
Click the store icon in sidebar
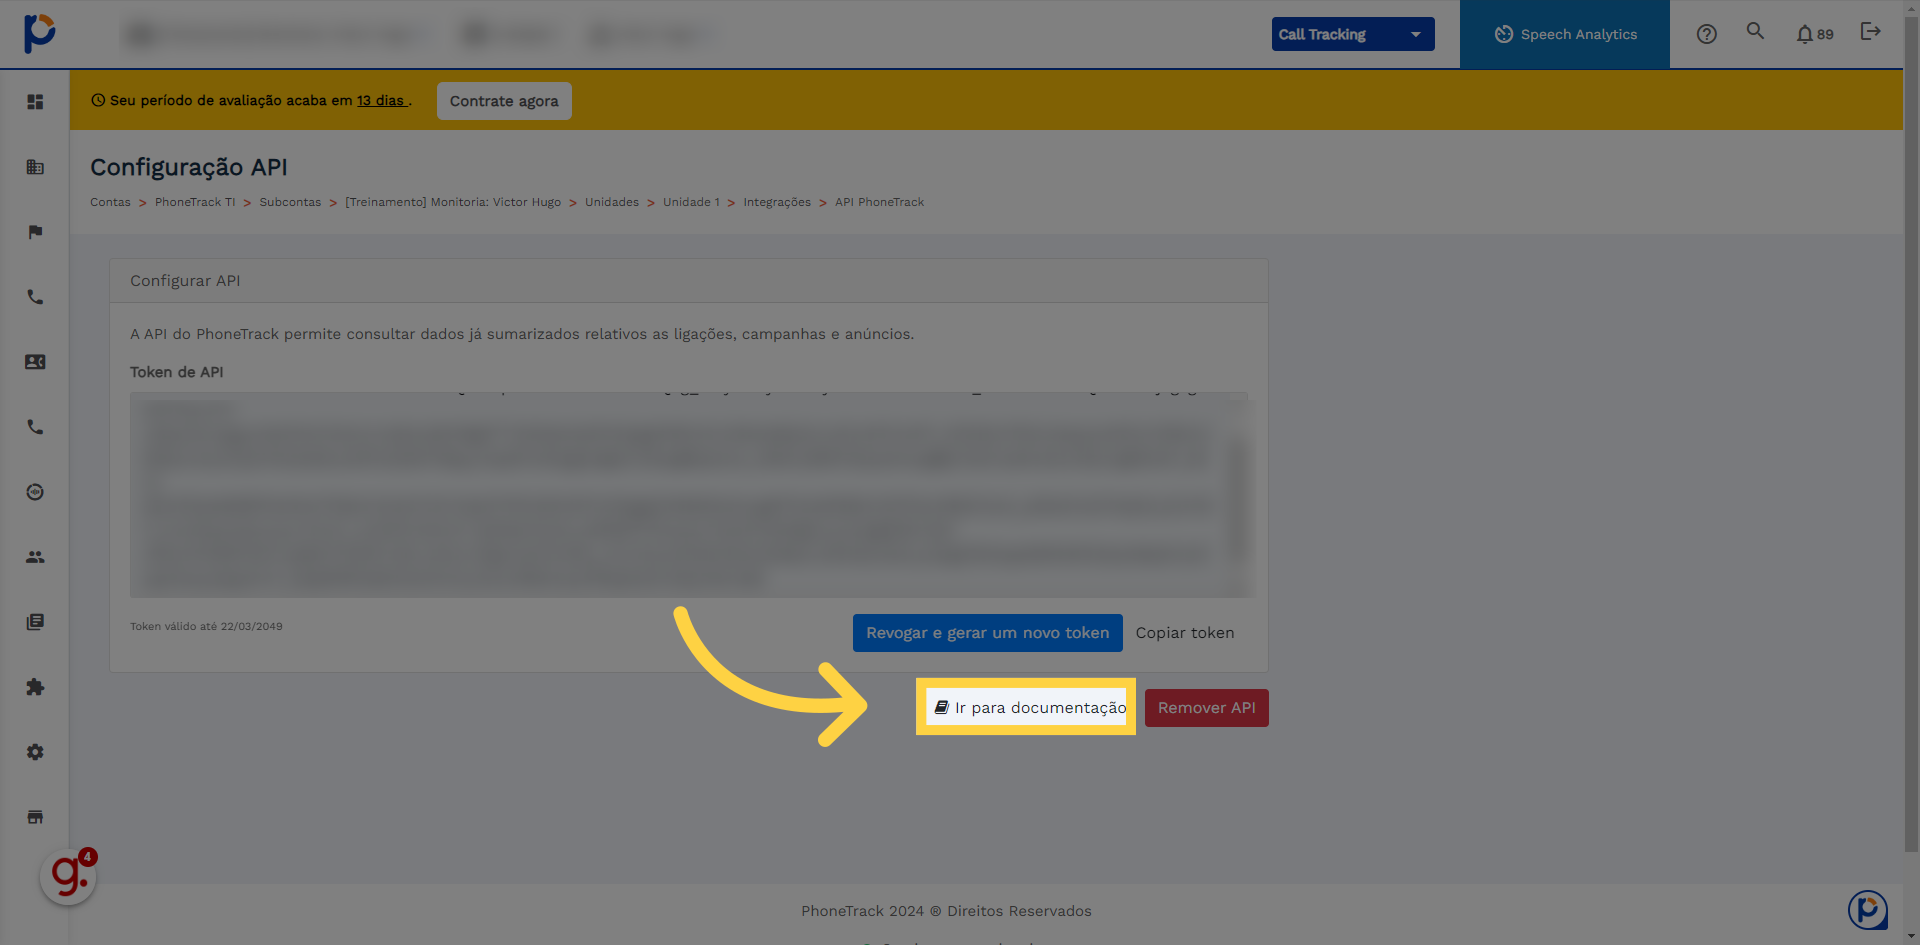click(35, 817)
